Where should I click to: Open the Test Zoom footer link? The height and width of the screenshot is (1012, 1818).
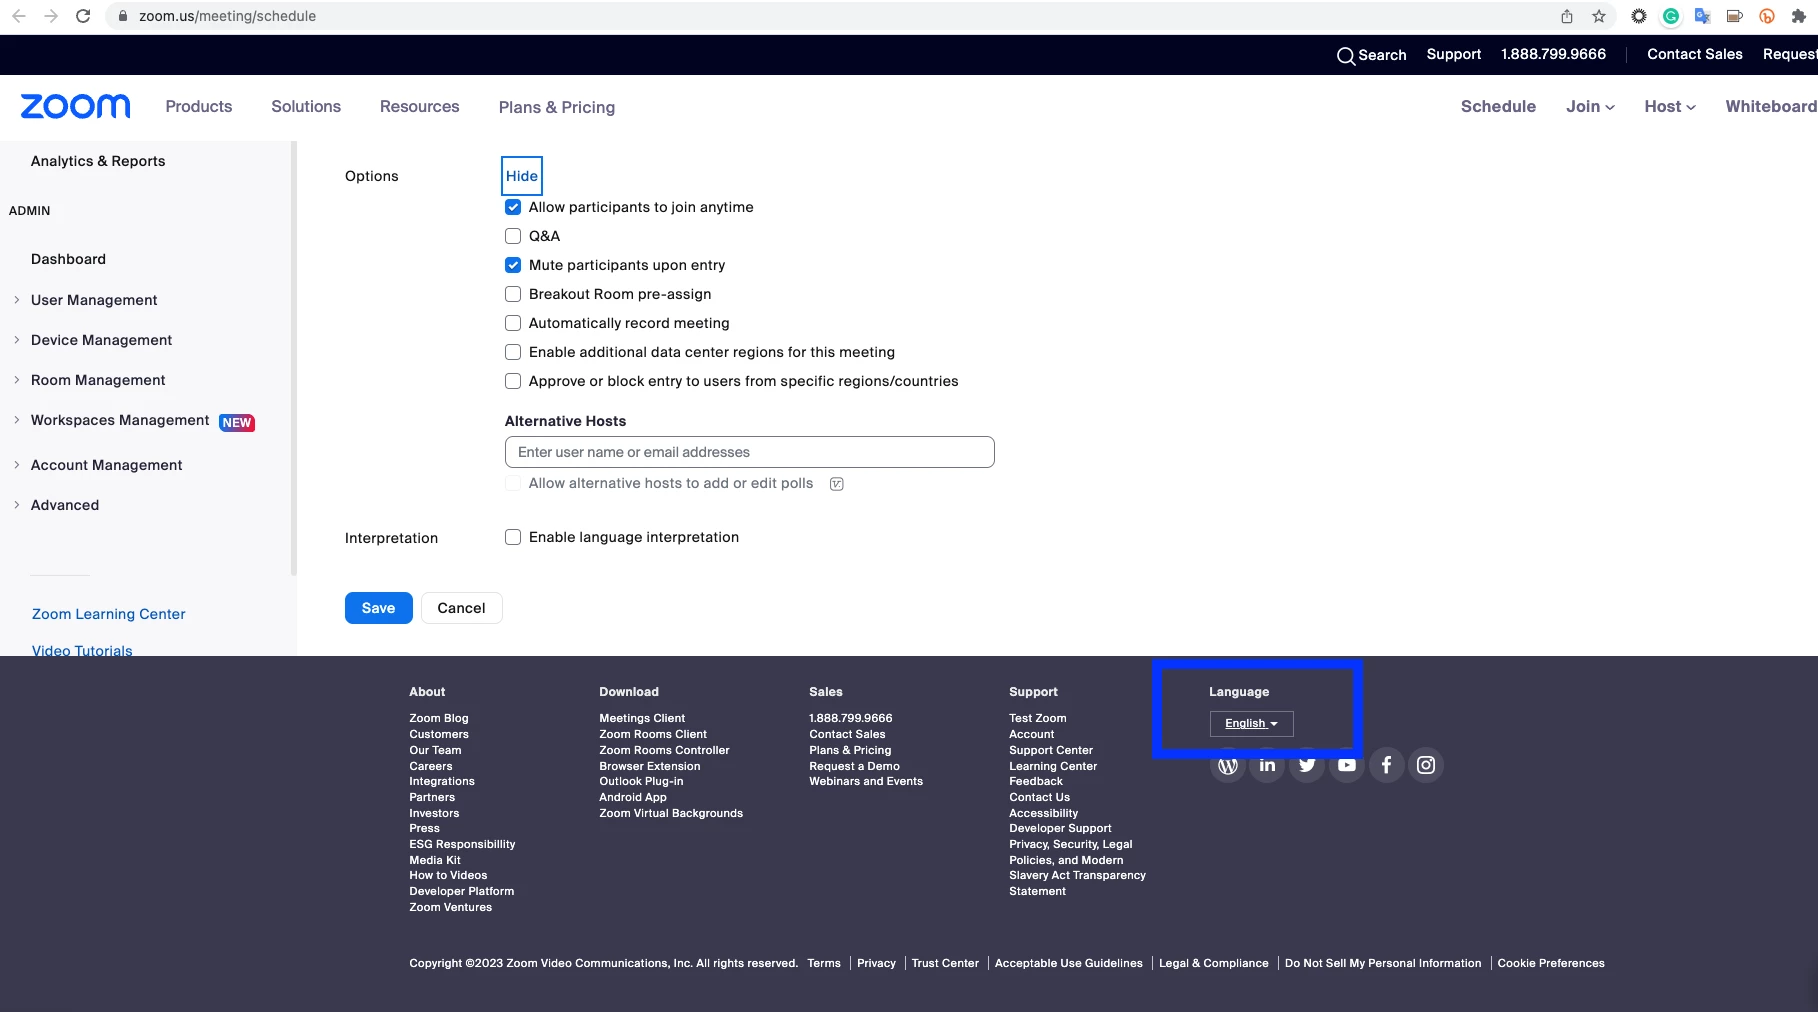click(1037, 718)
